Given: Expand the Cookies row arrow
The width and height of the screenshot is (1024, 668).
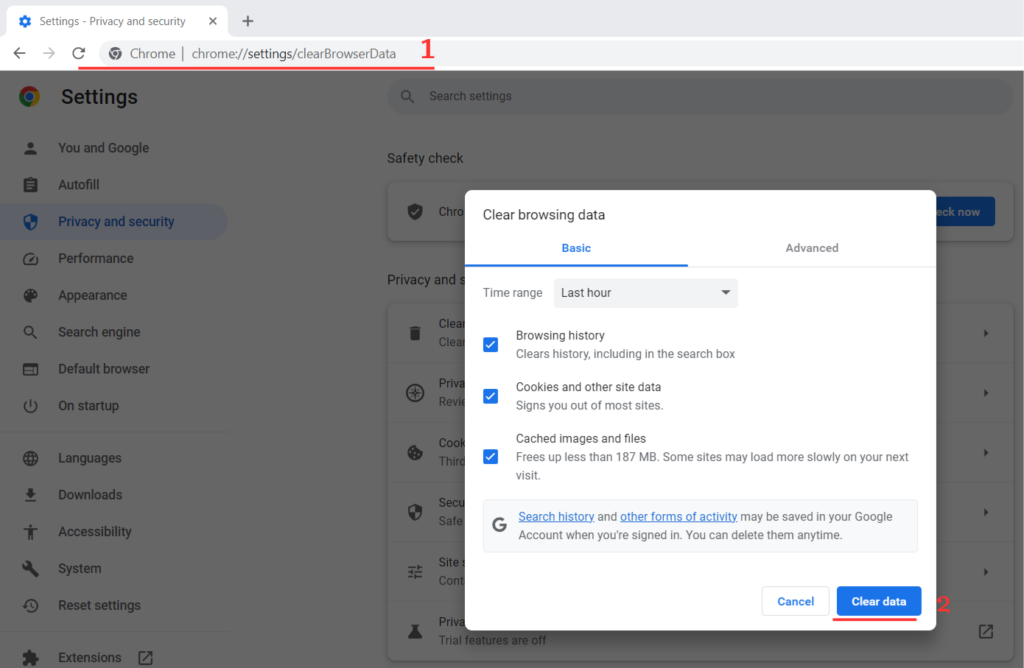Looking at the screenshot, I should tap(985, 453).
